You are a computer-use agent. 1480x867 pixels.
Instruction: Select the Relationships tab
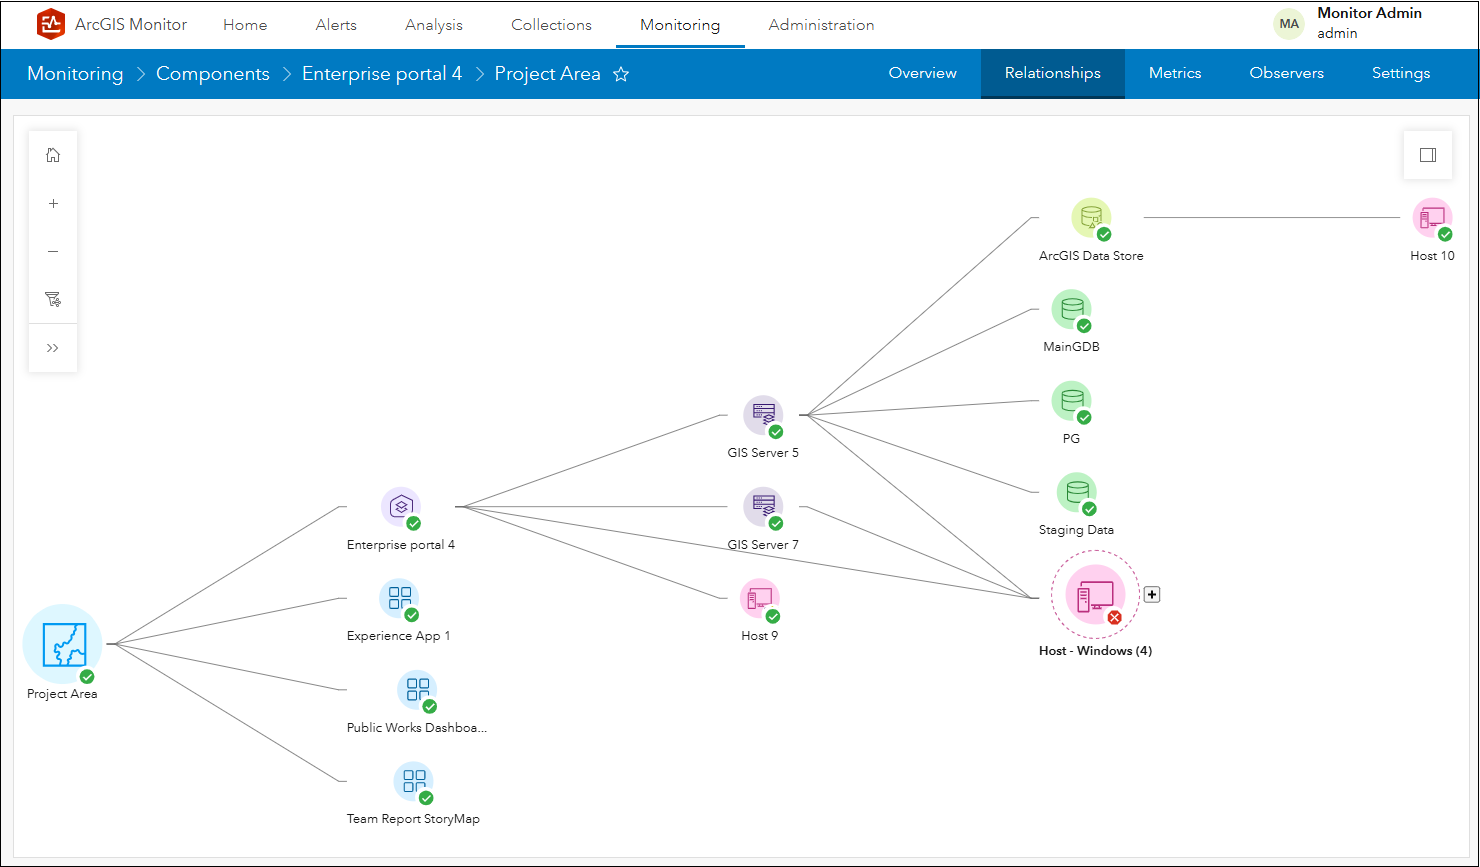coord(1053,73)
